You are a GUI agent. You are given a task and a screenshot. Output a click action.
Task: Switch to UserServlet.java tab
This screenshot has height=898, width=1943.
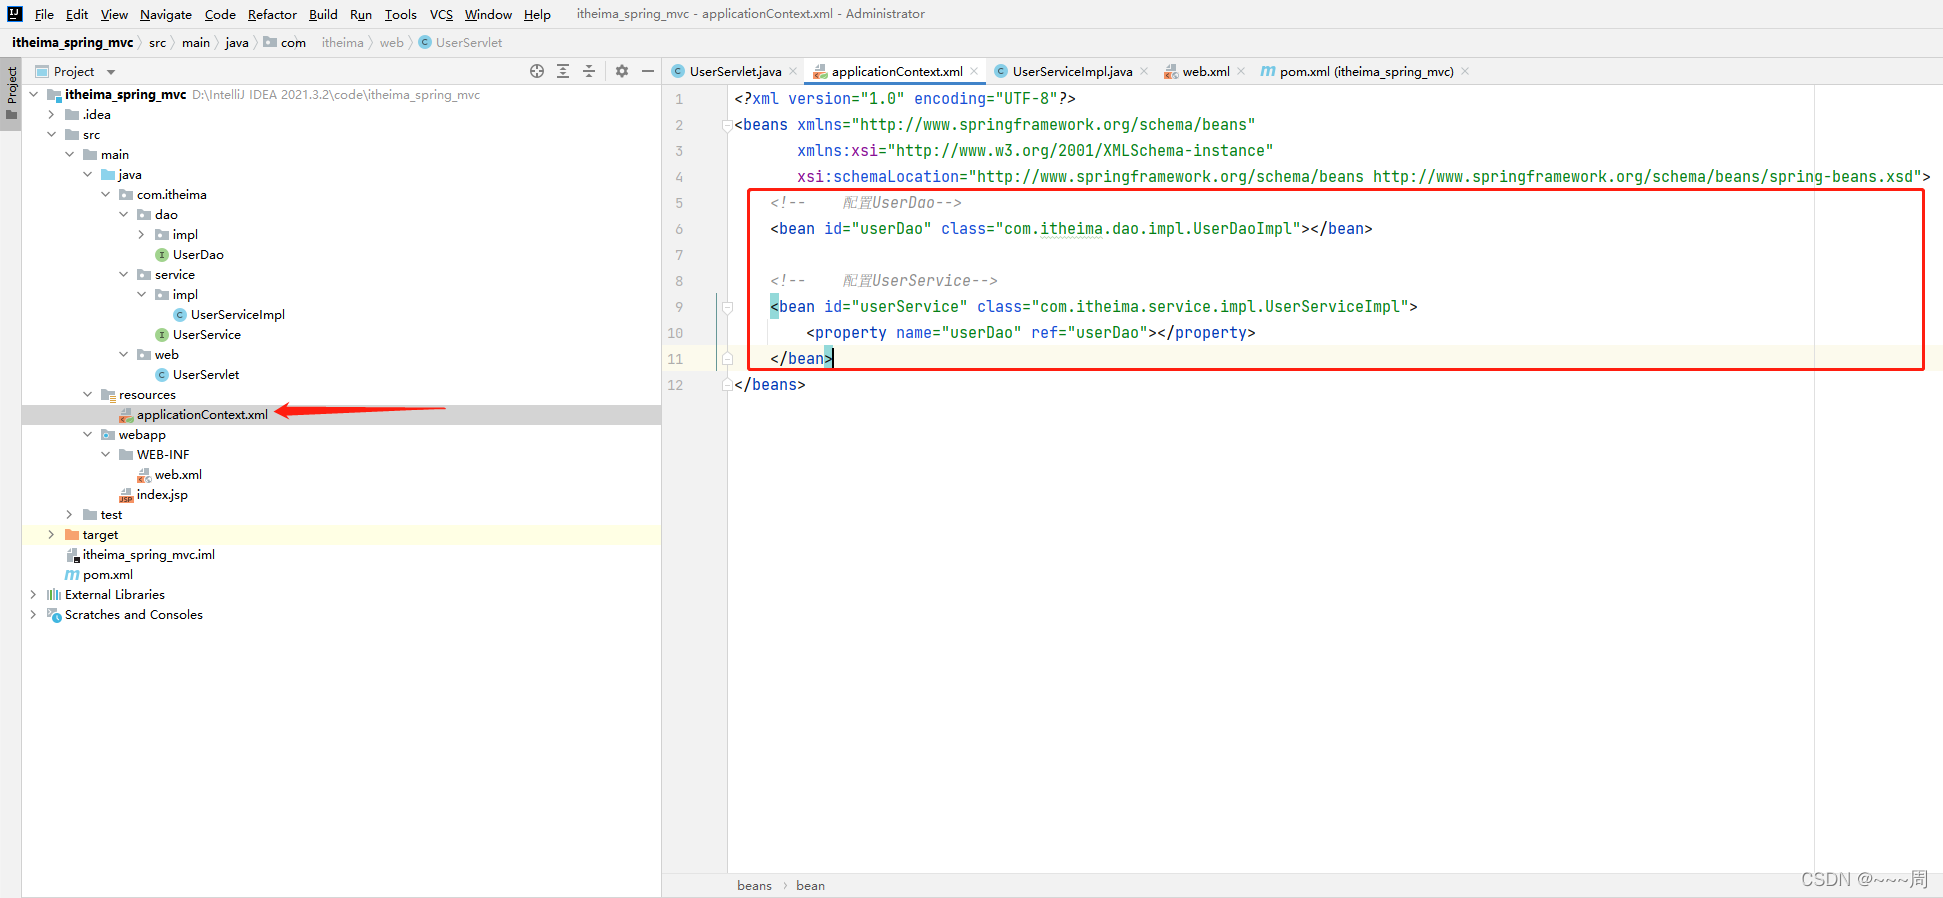point(735,71)
